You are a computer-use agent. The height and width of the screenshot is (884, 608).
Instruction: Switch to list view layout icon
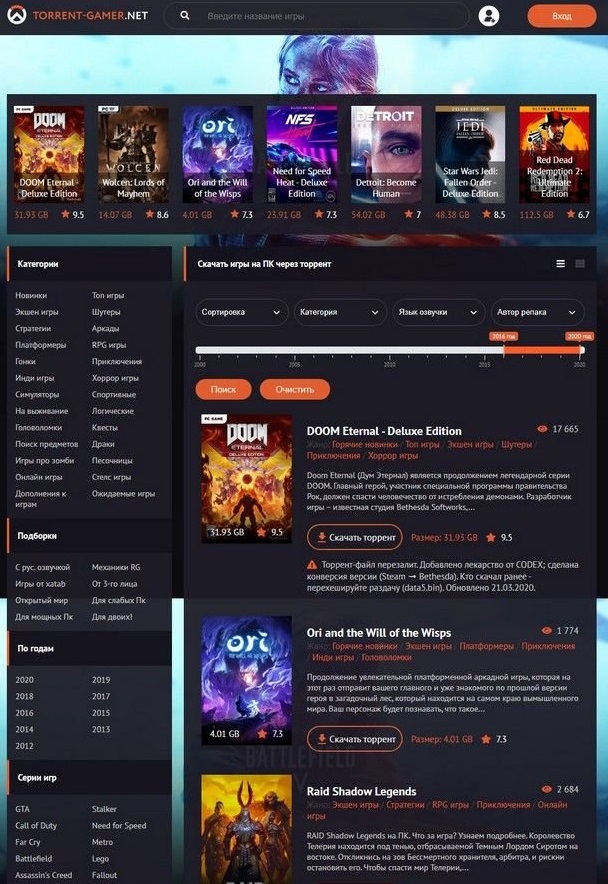[561, 264]
